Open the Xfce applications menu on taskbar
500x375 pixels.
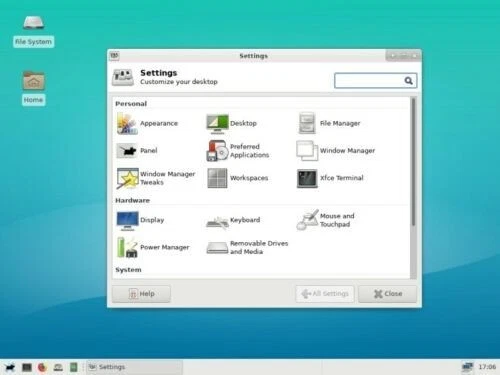(x=10, y=367)
